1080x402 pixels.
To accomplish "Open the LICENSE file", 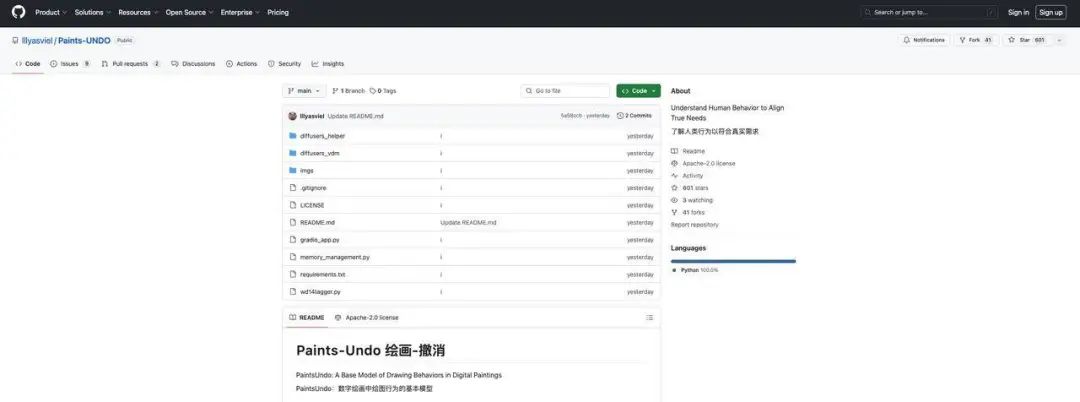I will point(312,205).
